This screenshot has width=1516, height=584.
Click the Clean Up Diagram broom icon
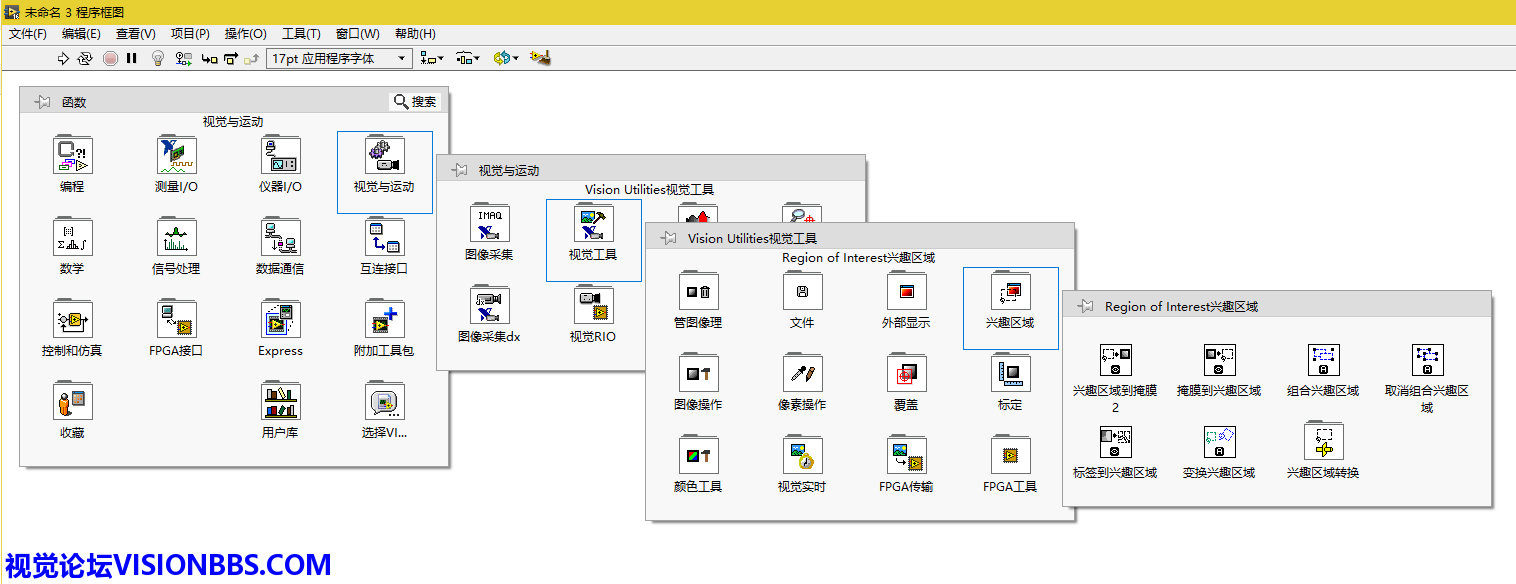click(540, 58)
